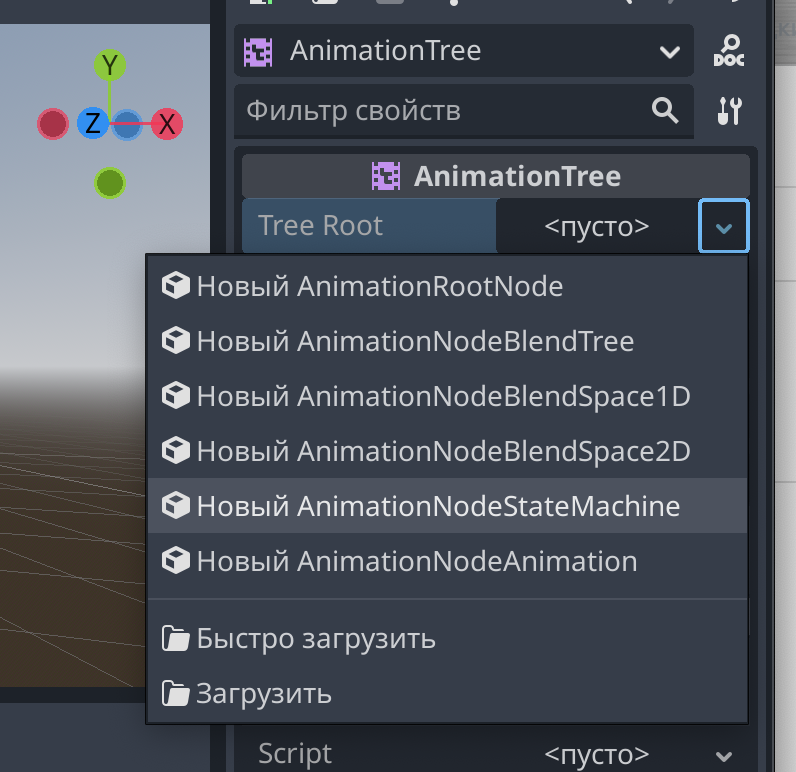
Task: Focus the Фильтр свойств input field
Action: pyautogui.click(x=463, y=111)
